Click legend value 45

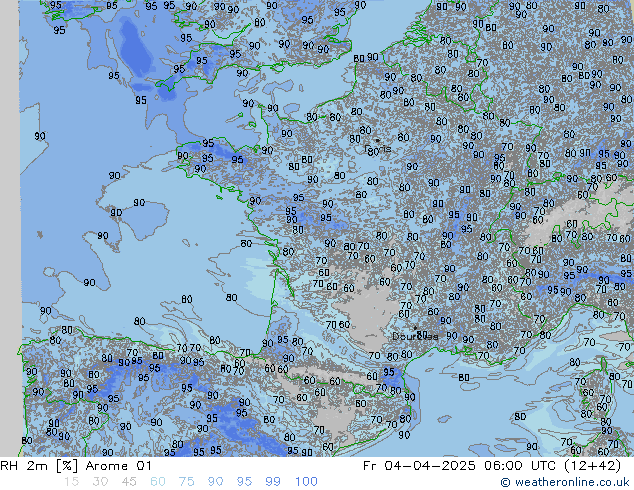[x=129, y=482]
